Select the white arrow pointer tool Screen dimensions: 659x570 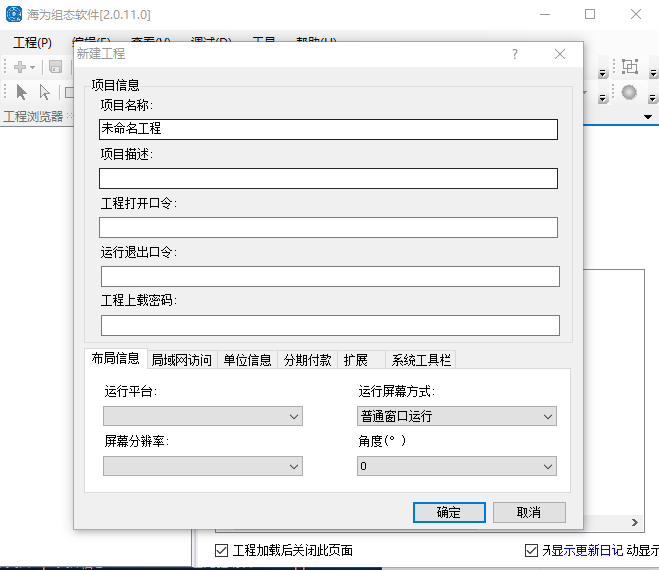pos(44,92)
